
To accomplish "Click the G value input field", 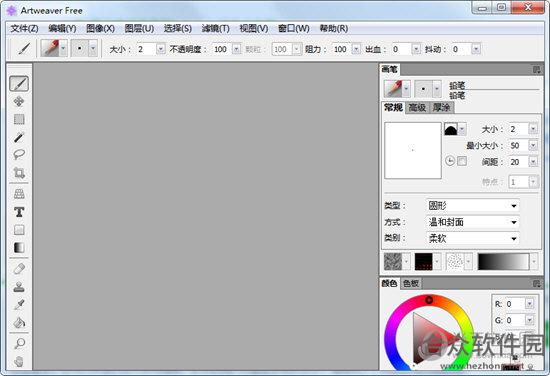I will [515, 320].
